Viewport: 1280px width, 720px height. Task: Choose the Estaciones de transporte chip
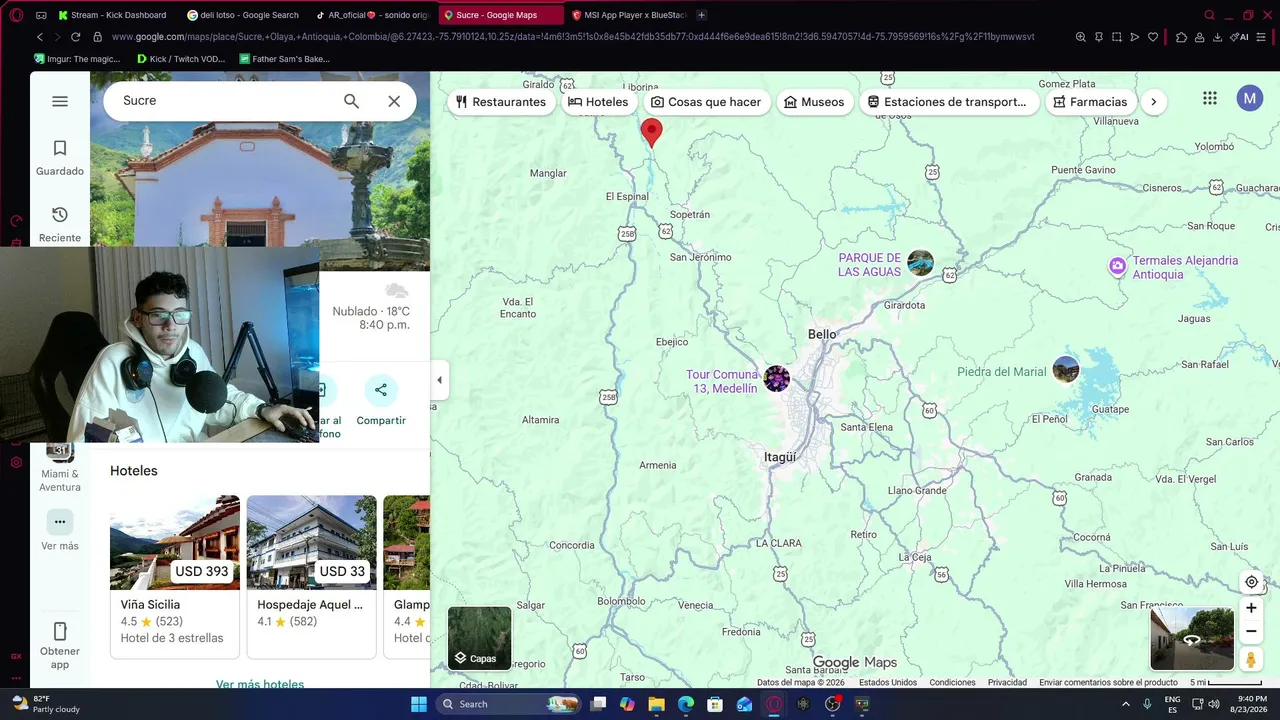tap(947, 102)
